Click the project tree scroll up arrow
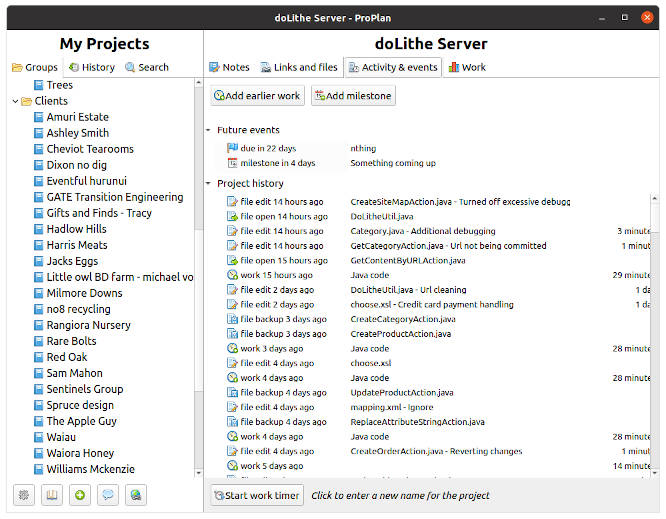Image resolution: width=666 pixels, height=519 pixels. pos(198,83)
